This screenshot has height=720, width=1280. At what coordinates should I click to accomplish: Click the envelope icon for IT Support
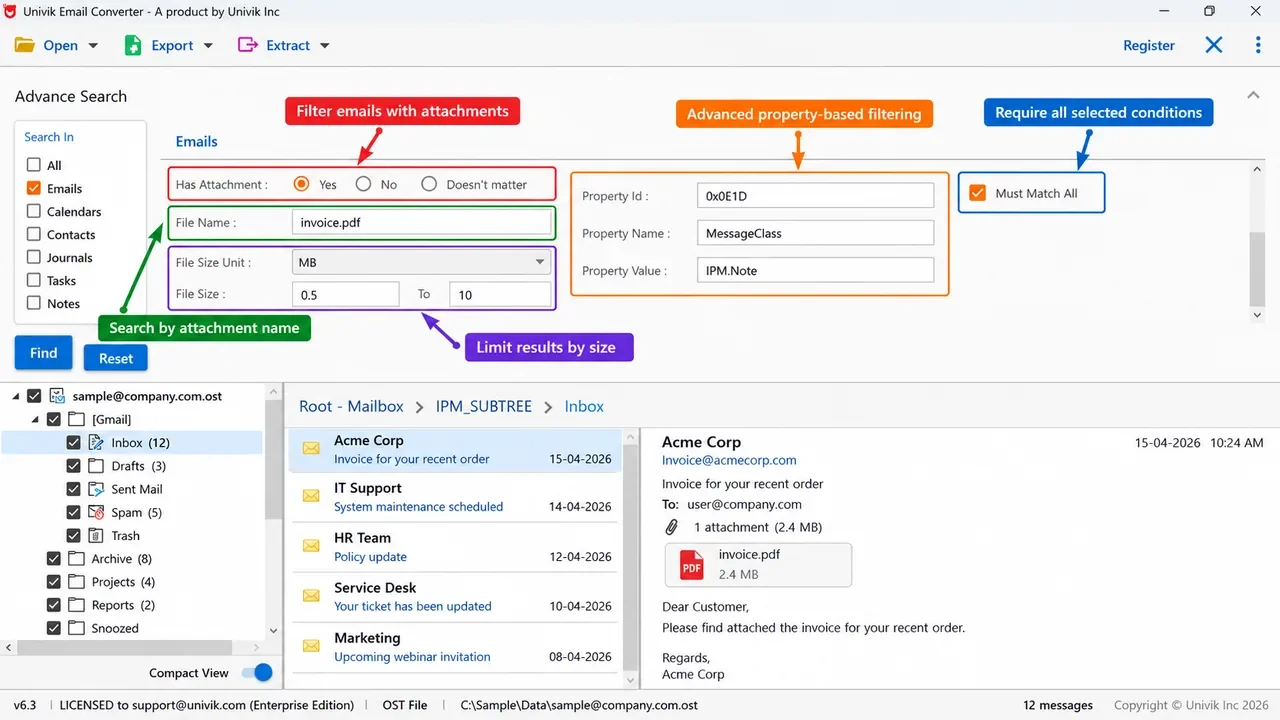(x=312, y=497)
